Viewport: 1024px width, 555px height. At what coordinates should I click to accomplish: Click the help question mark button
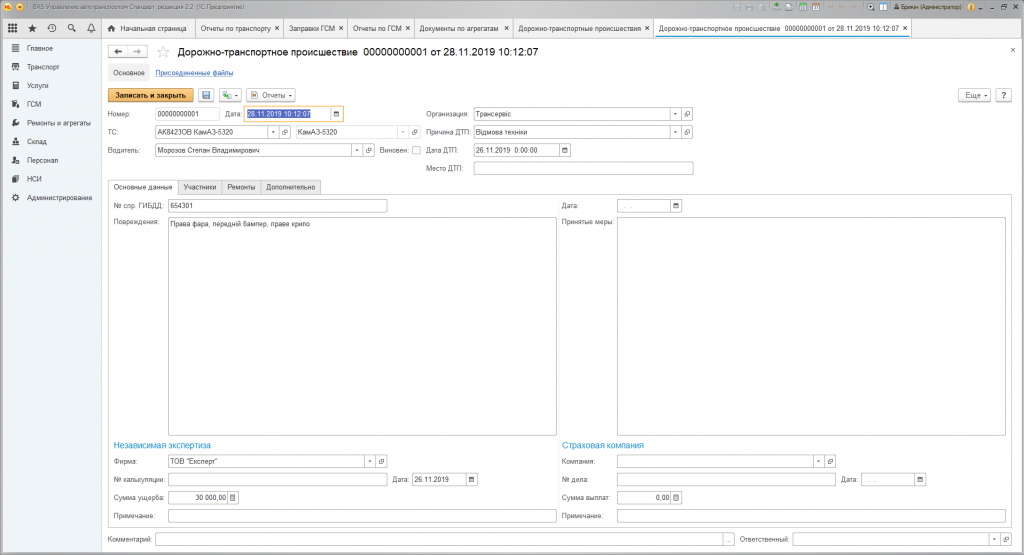point(1004,95)
